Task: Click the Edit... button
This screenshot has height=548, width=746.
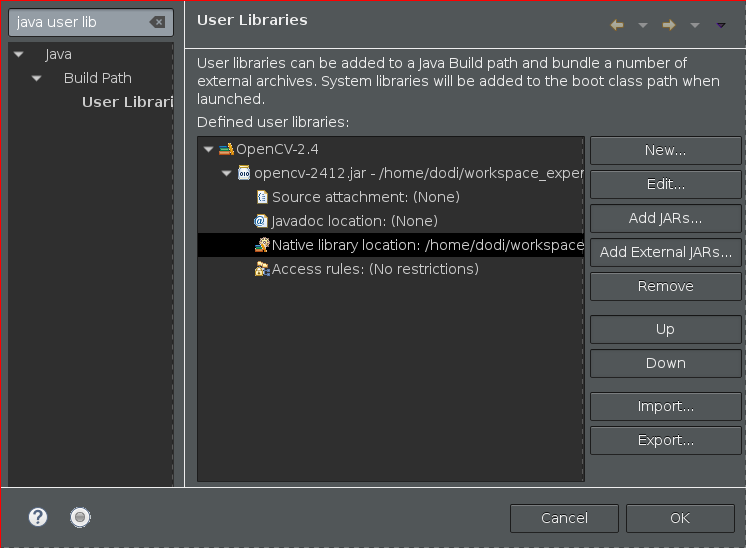Action: pos(666,184)
